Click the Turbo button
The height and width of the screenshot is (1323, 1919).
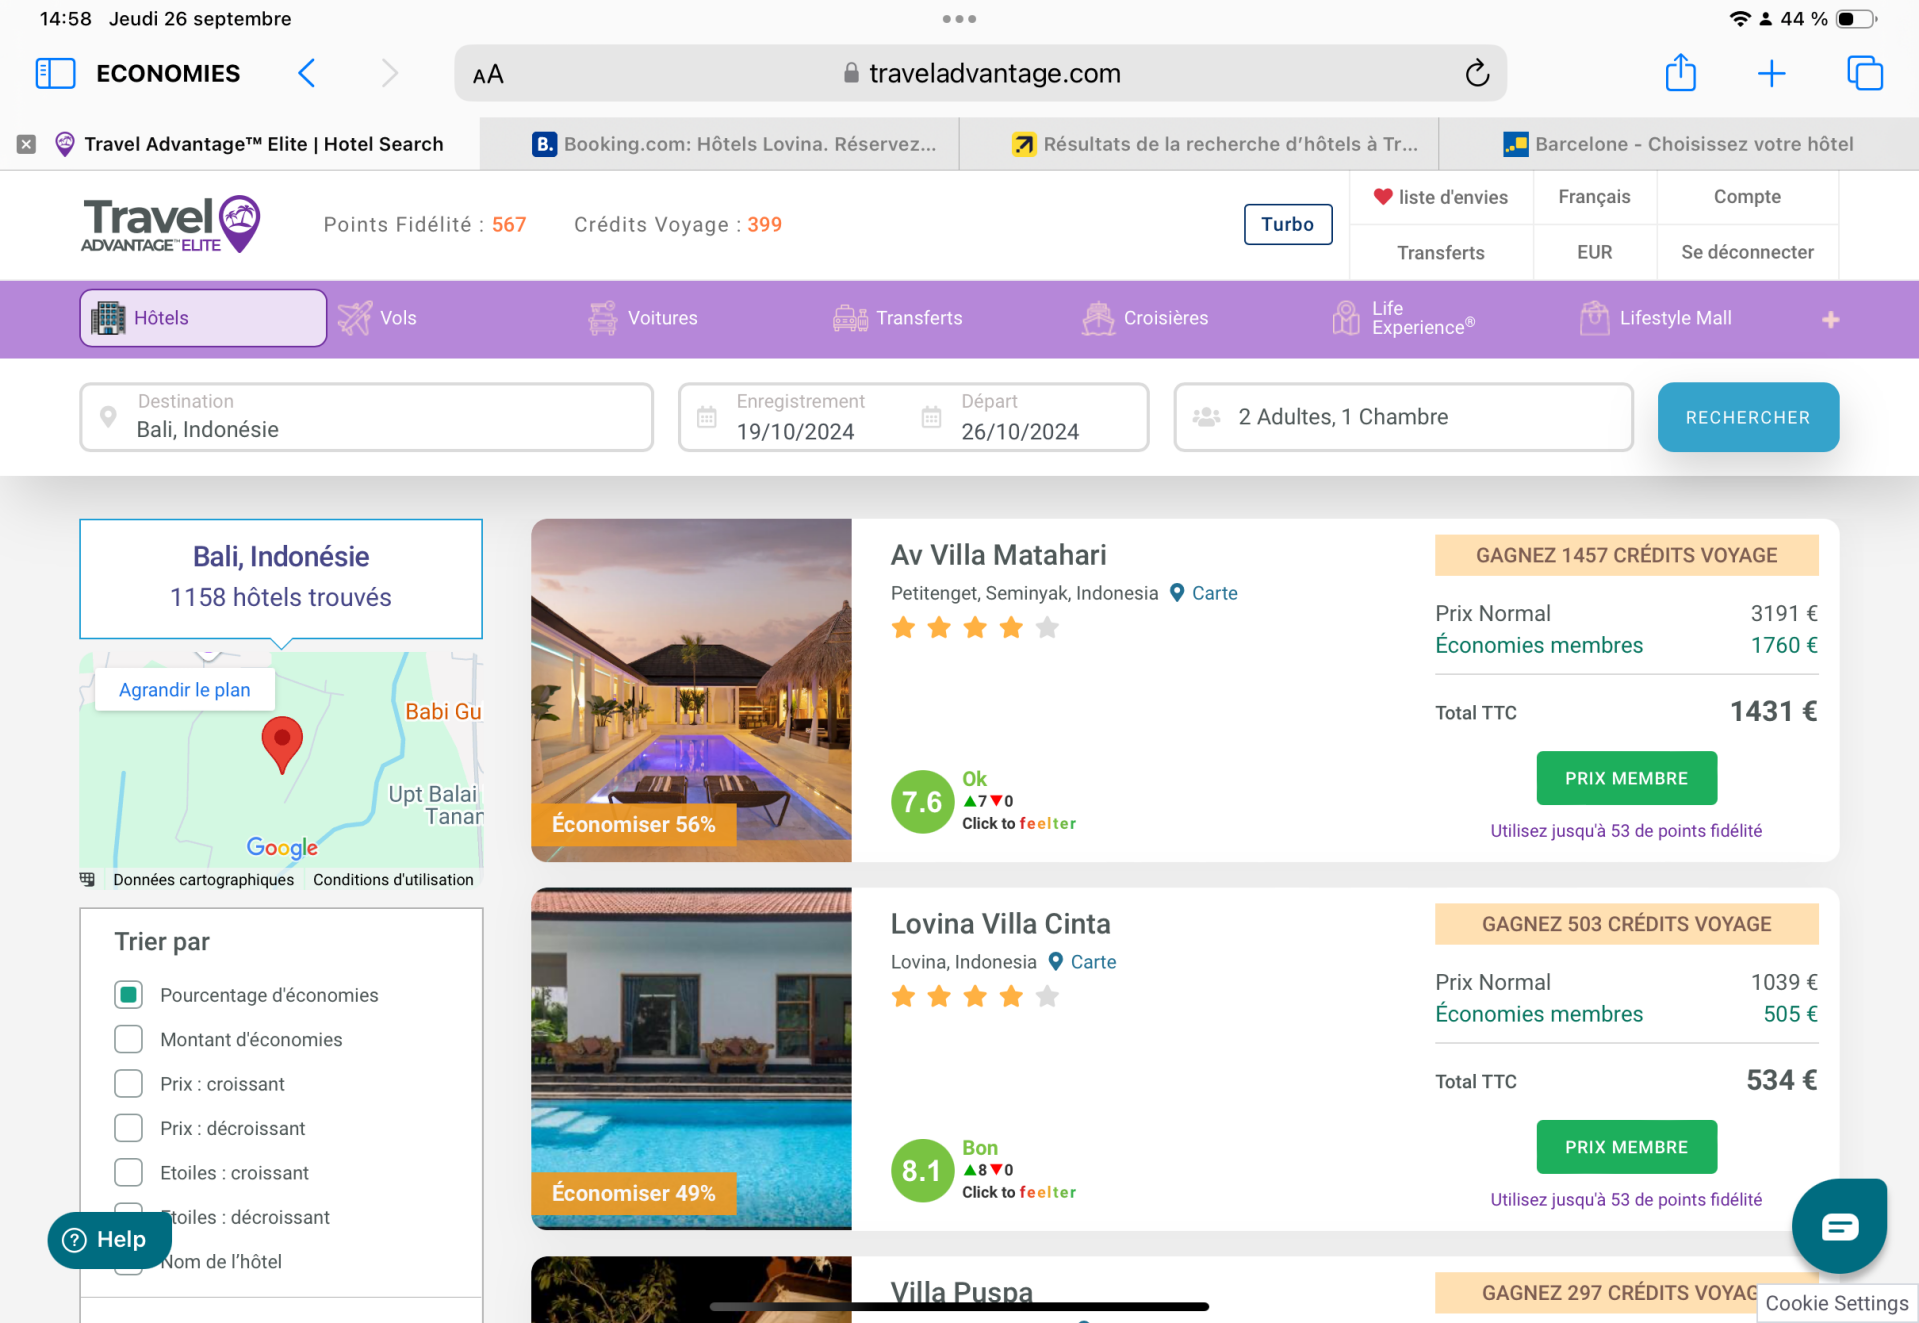pyautogui.click(x=1287, y=224)
